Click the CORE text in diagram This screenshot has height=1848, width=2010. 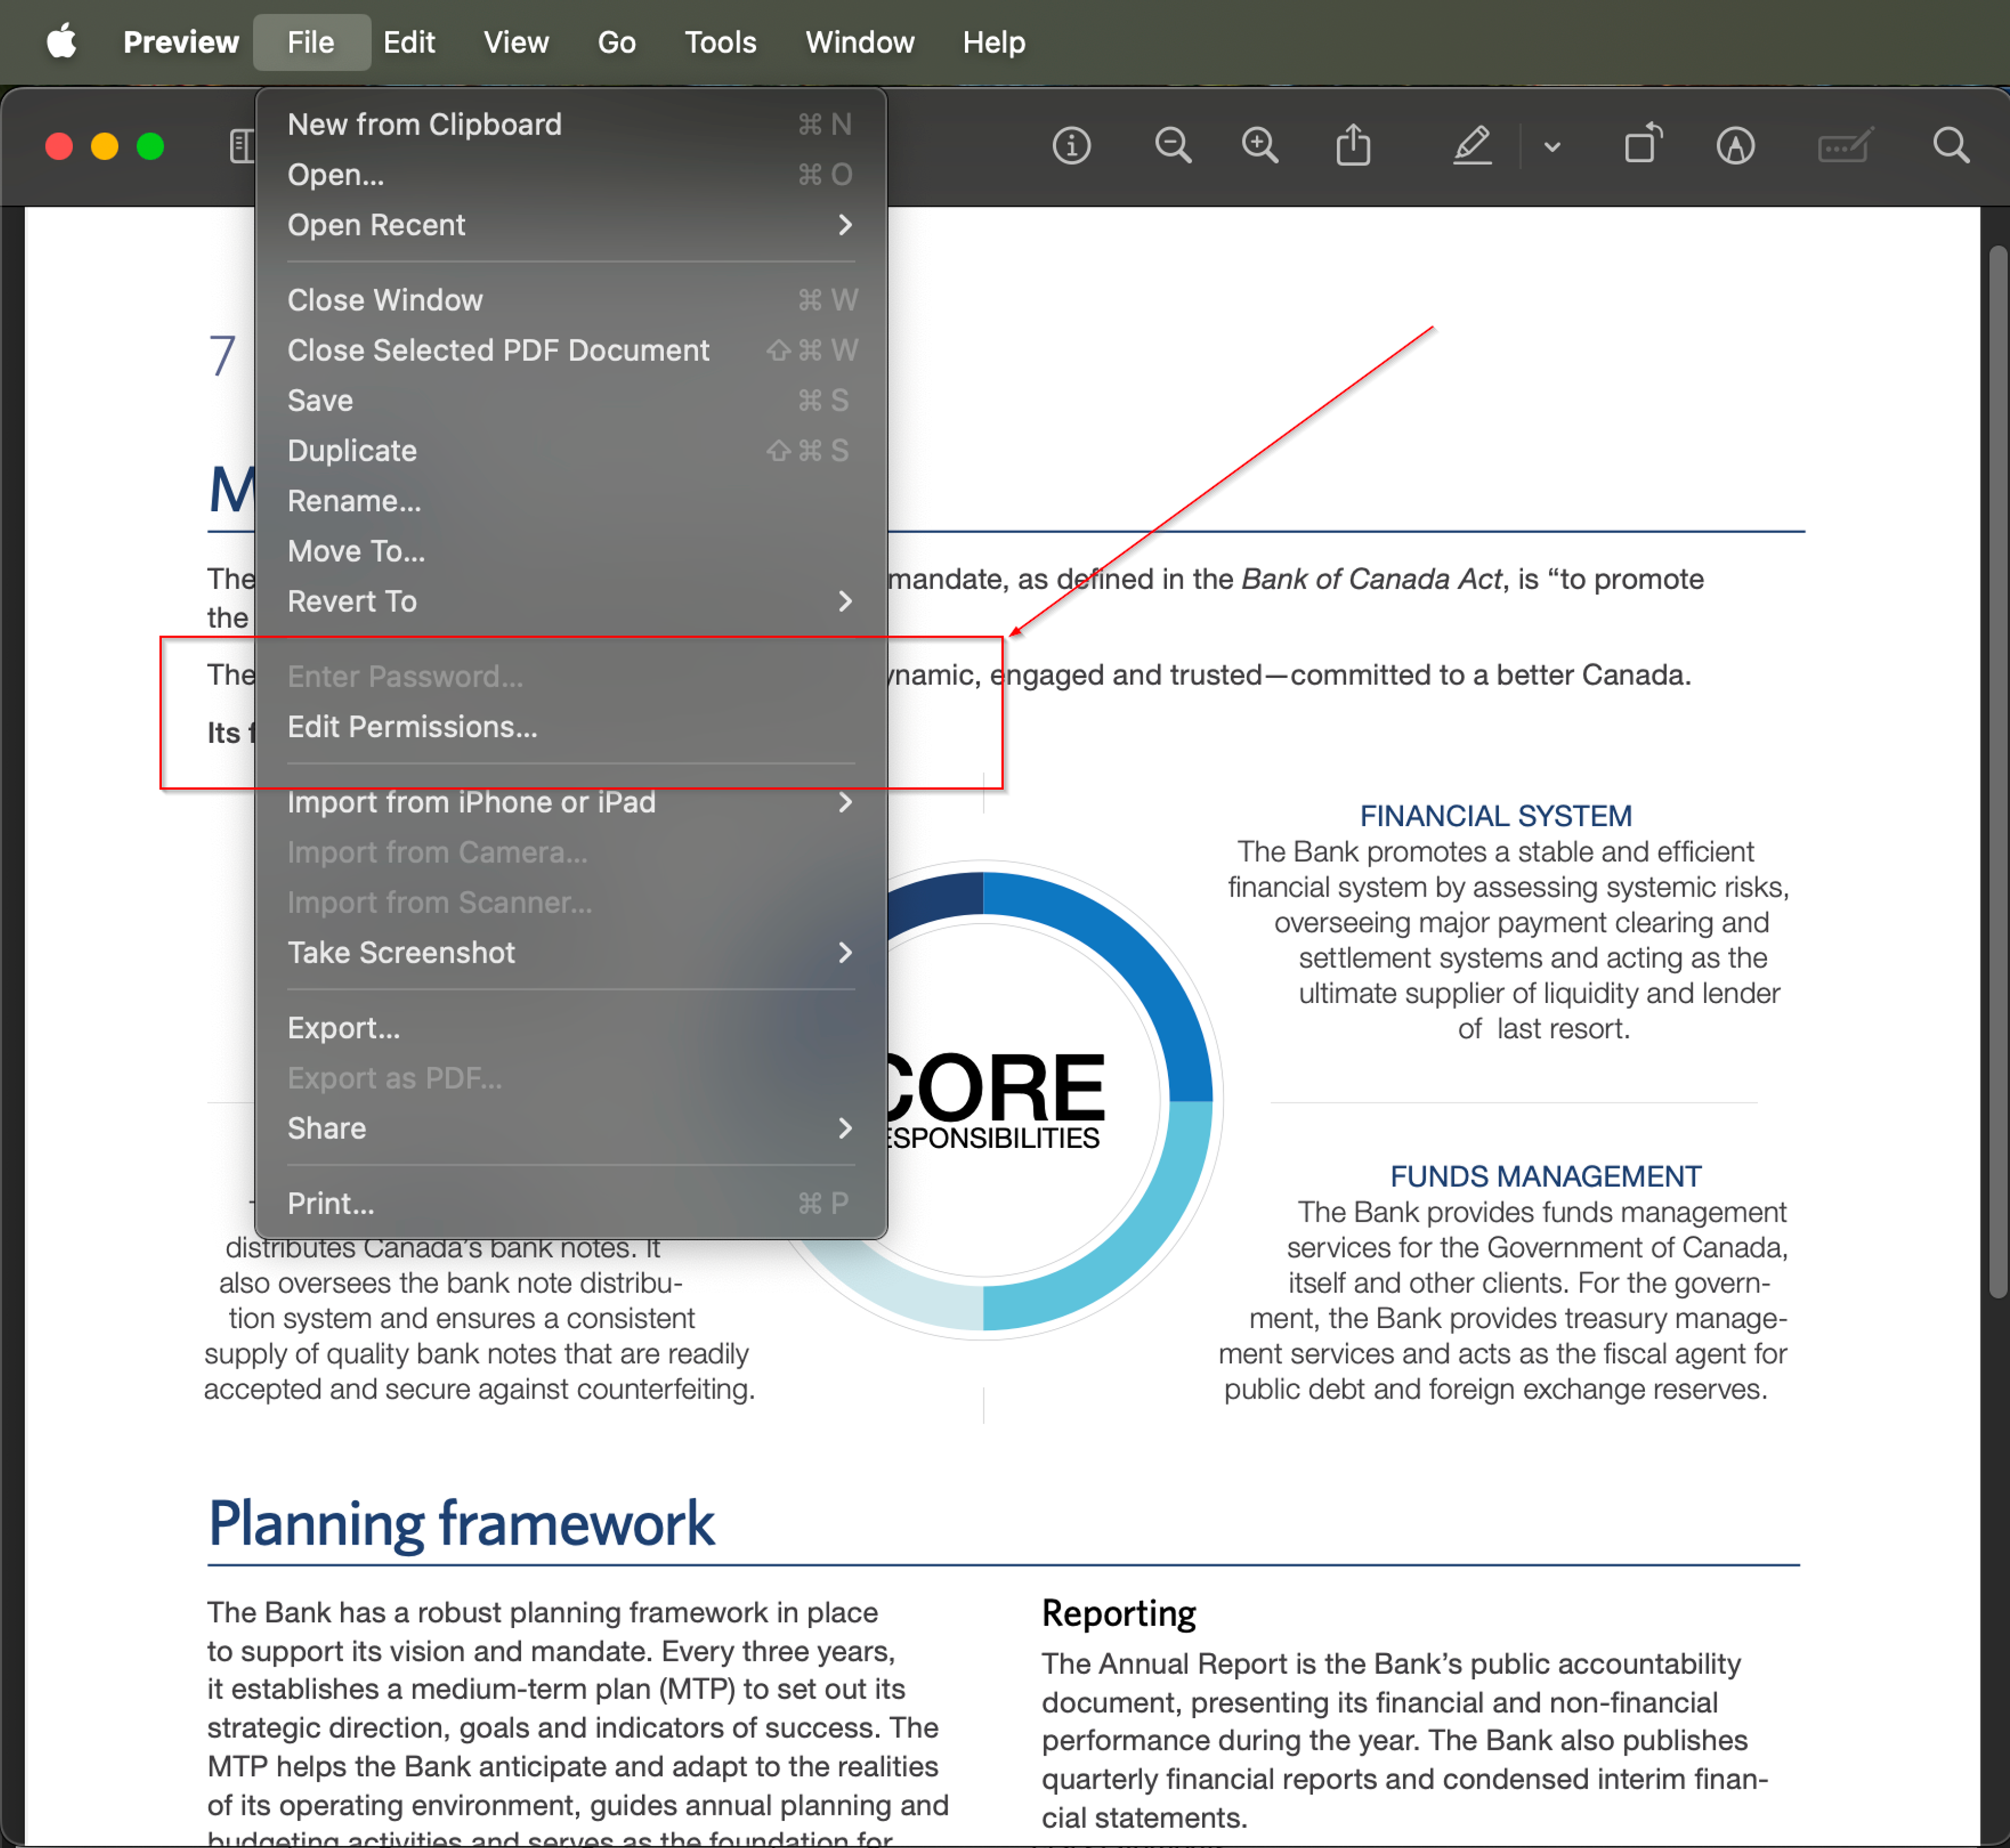pyautogui.click(x=997, y=1087)
